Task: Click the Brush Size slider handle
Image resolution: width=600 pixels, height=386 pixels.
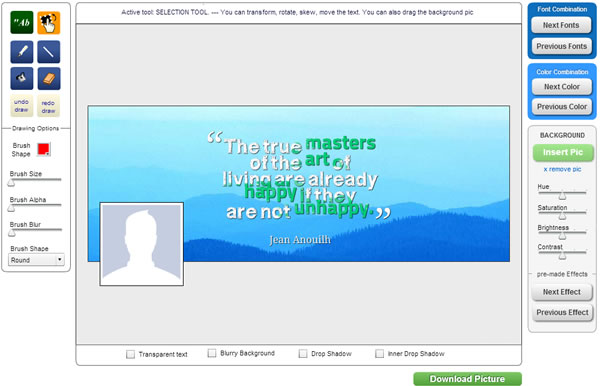Action: [11, 183]
